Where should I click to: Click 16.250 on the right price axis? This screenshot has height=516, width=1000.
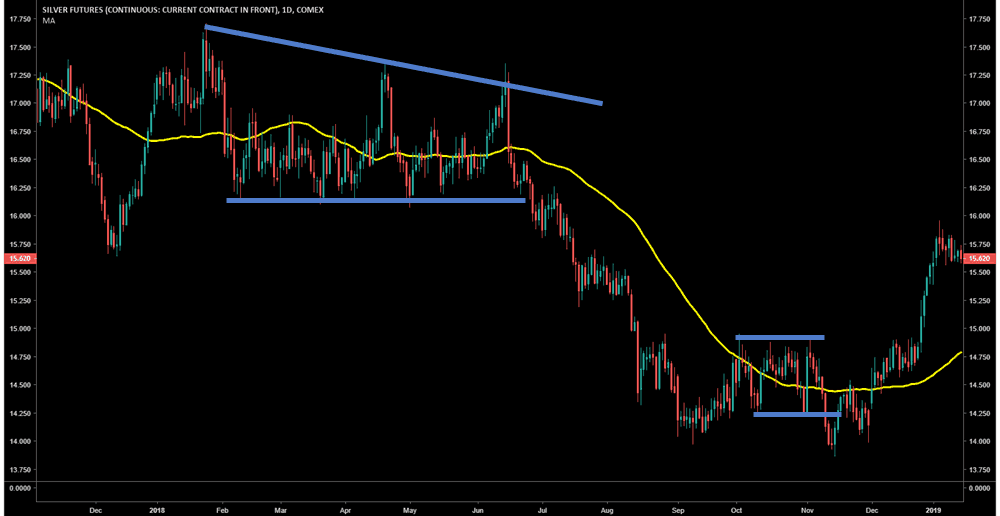[x=979, y=188]
